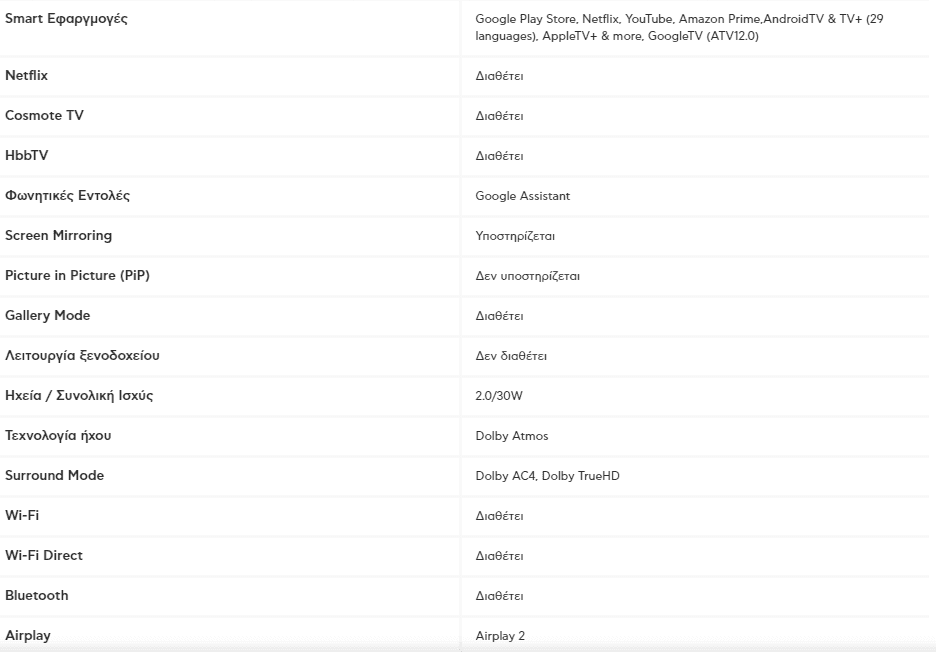Click the Δεν διαθέτει value
The height and width of the screenshot is (652, 936).
coord(511,356)
